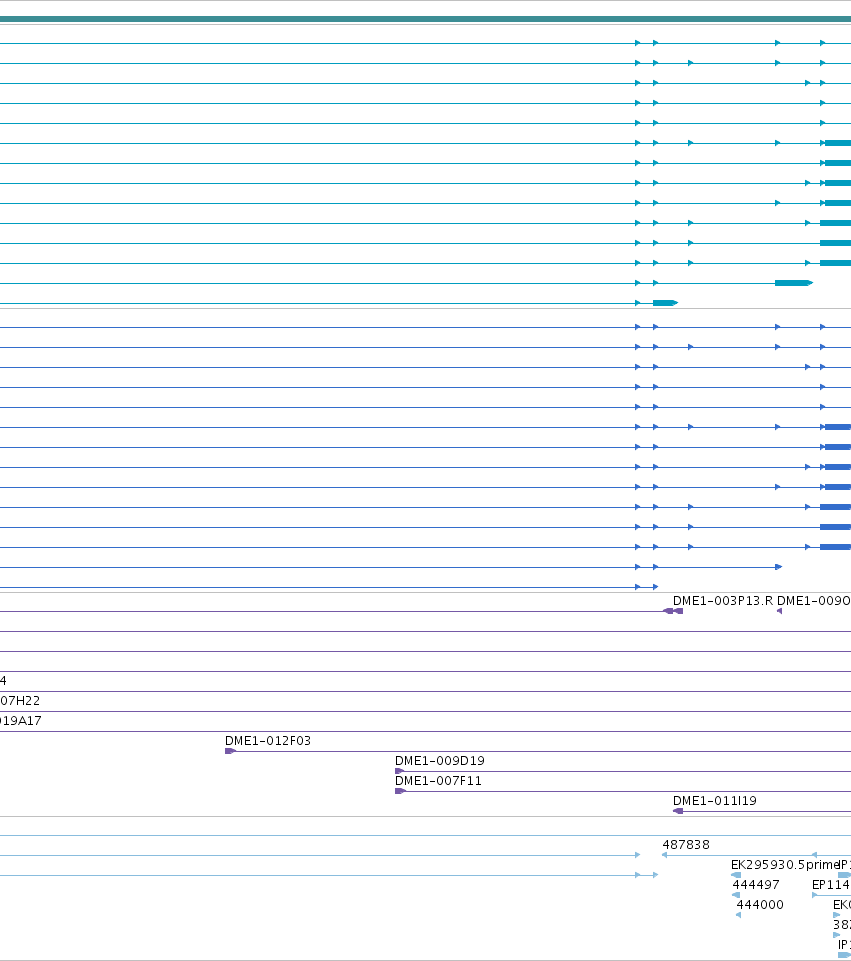Click arrow glyph starting the EP114 feature

(x=814, y=895)
